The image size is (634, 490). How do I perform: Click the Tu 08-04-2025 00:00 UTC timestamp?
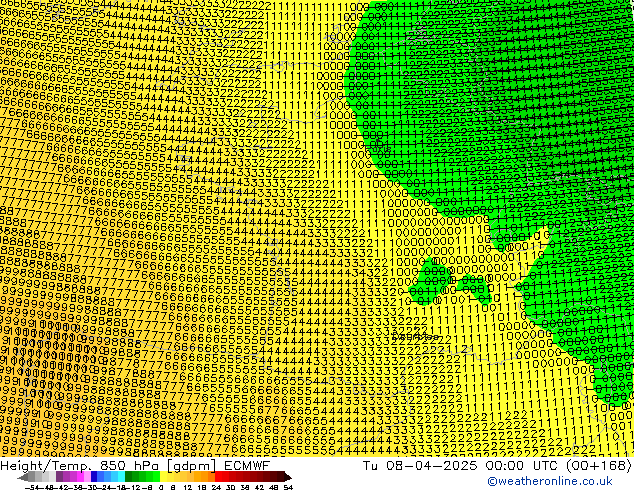coord(461,466)
